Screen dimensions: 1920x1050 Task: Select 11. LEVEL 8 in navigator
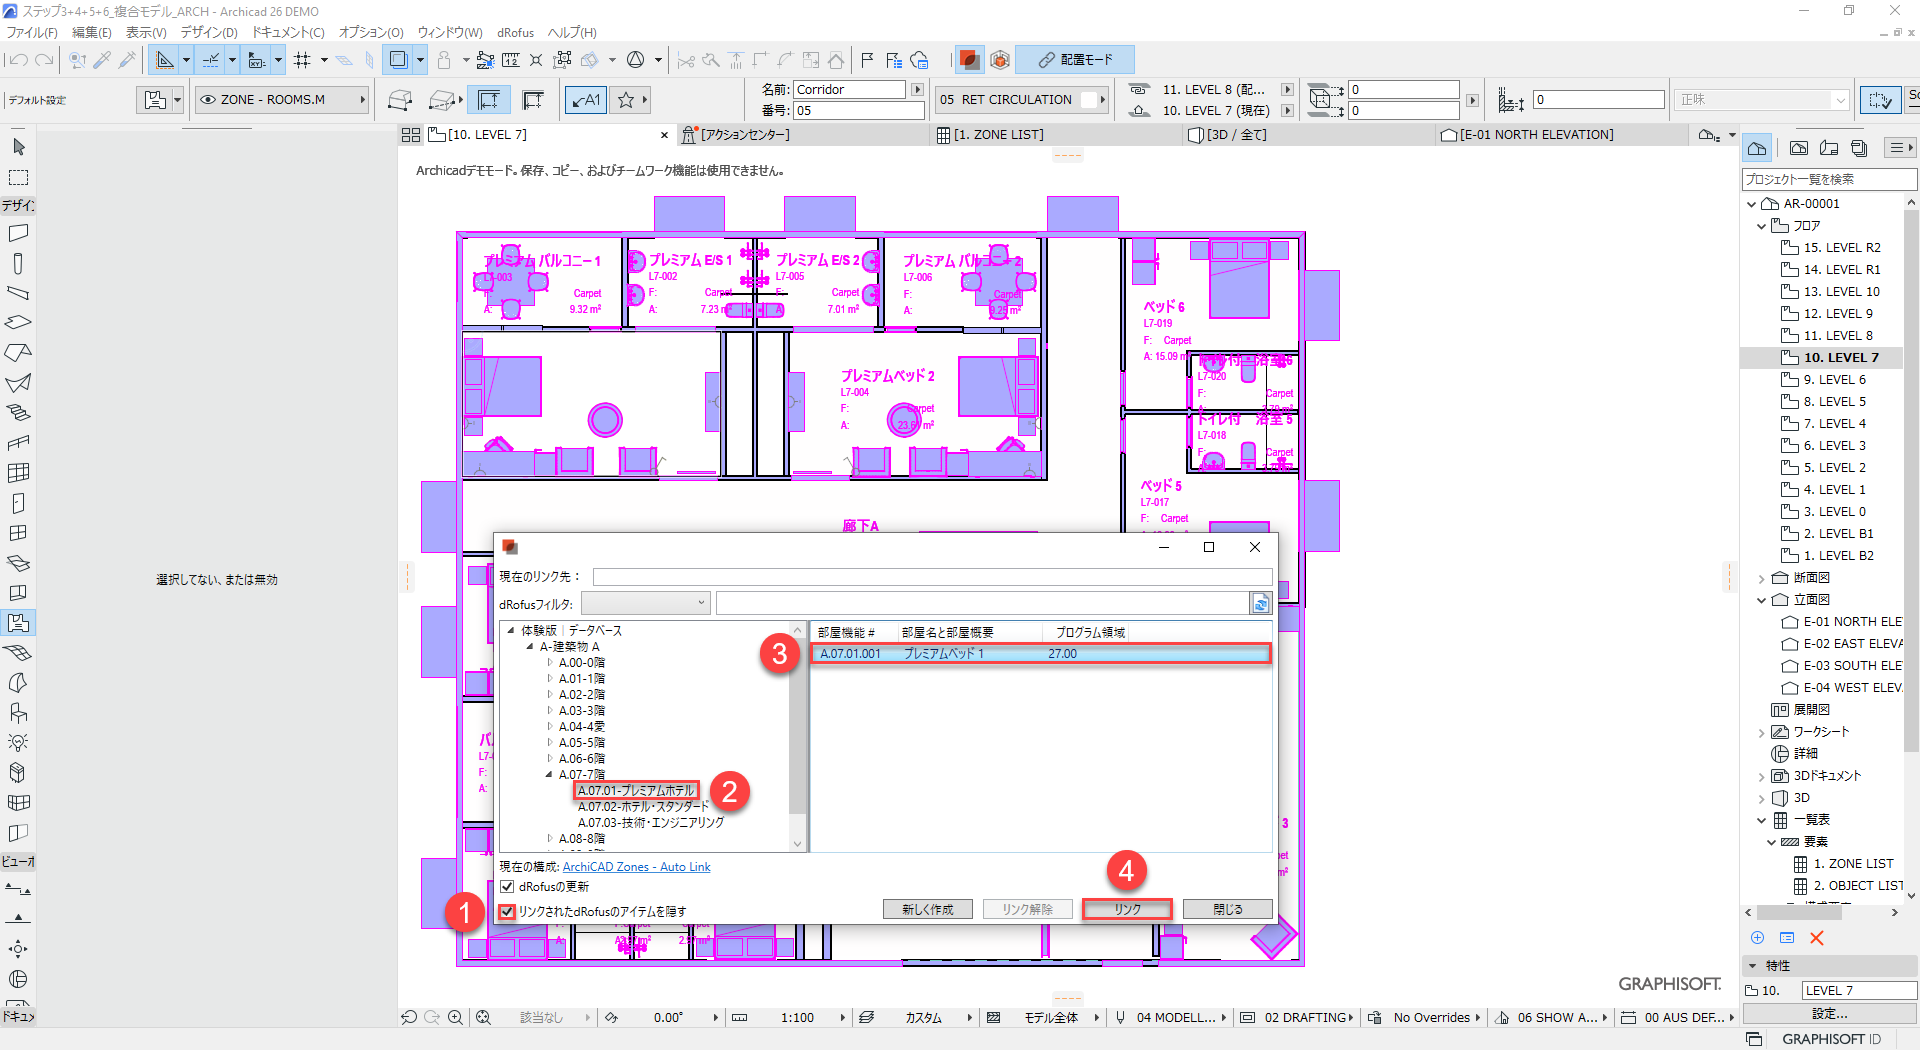(1837, 336)
